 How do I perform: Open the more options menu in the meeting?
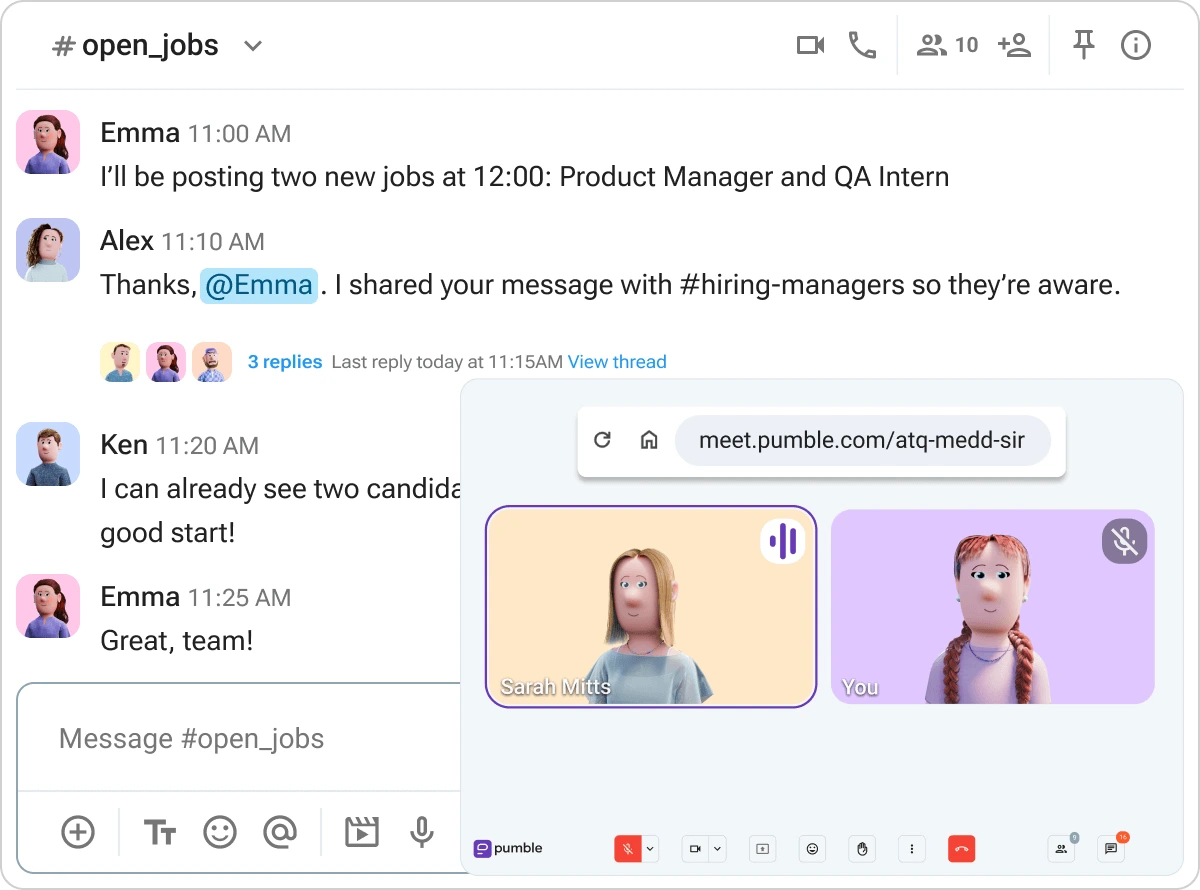(x=911, y=848)
